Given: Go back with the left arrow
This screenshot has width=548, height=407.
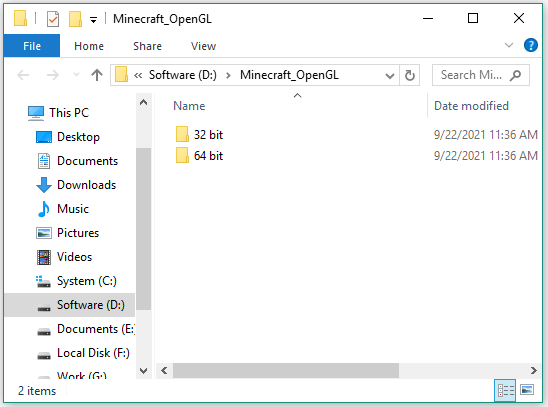Looking at the screenshot, I should tap(23, 75).
